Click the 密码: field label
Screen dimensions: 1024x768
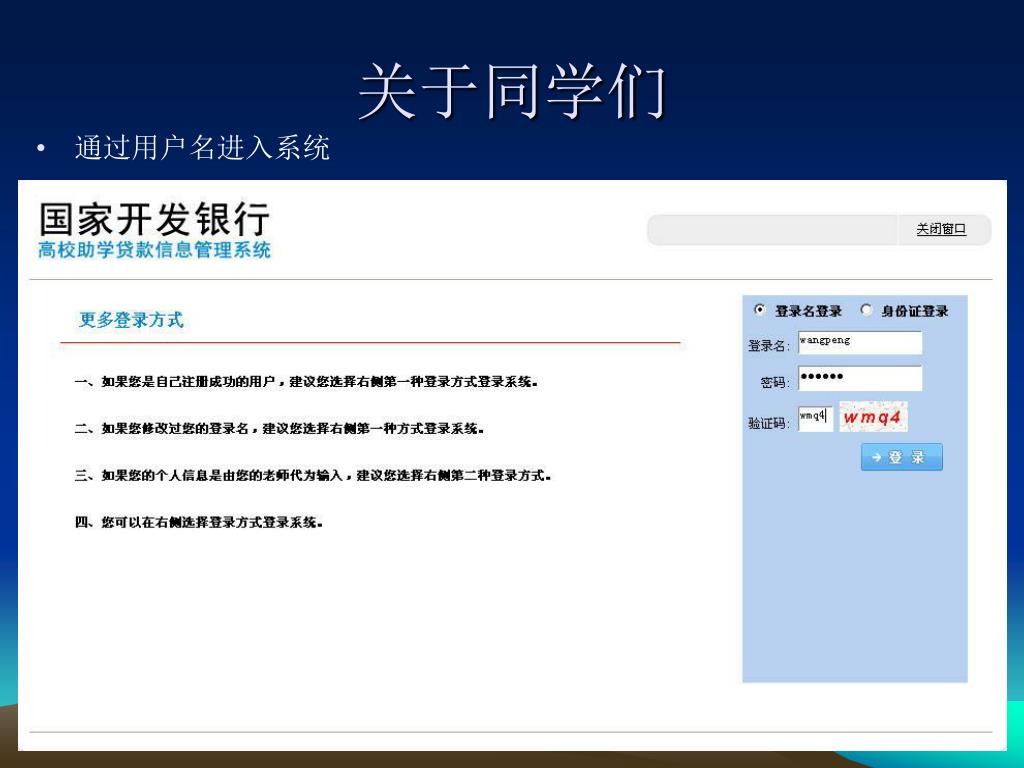click(775, 383)
